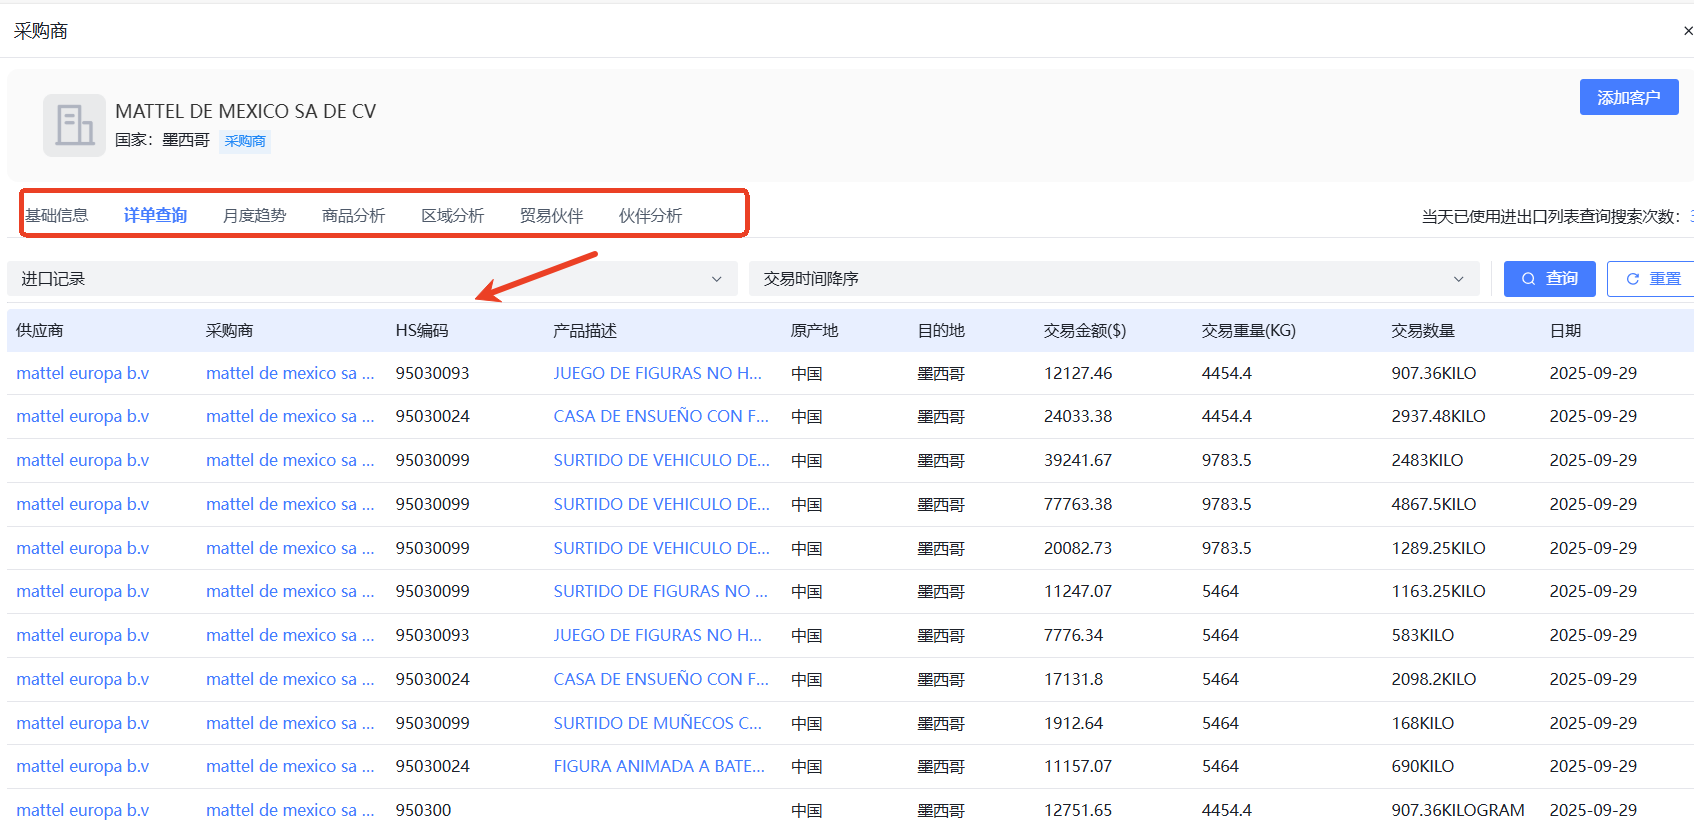The image size is (1694, 826).
Task: Open CASA DE ENSUEÑO link in 17131.8 row
Action: click(x=661, y=679)
